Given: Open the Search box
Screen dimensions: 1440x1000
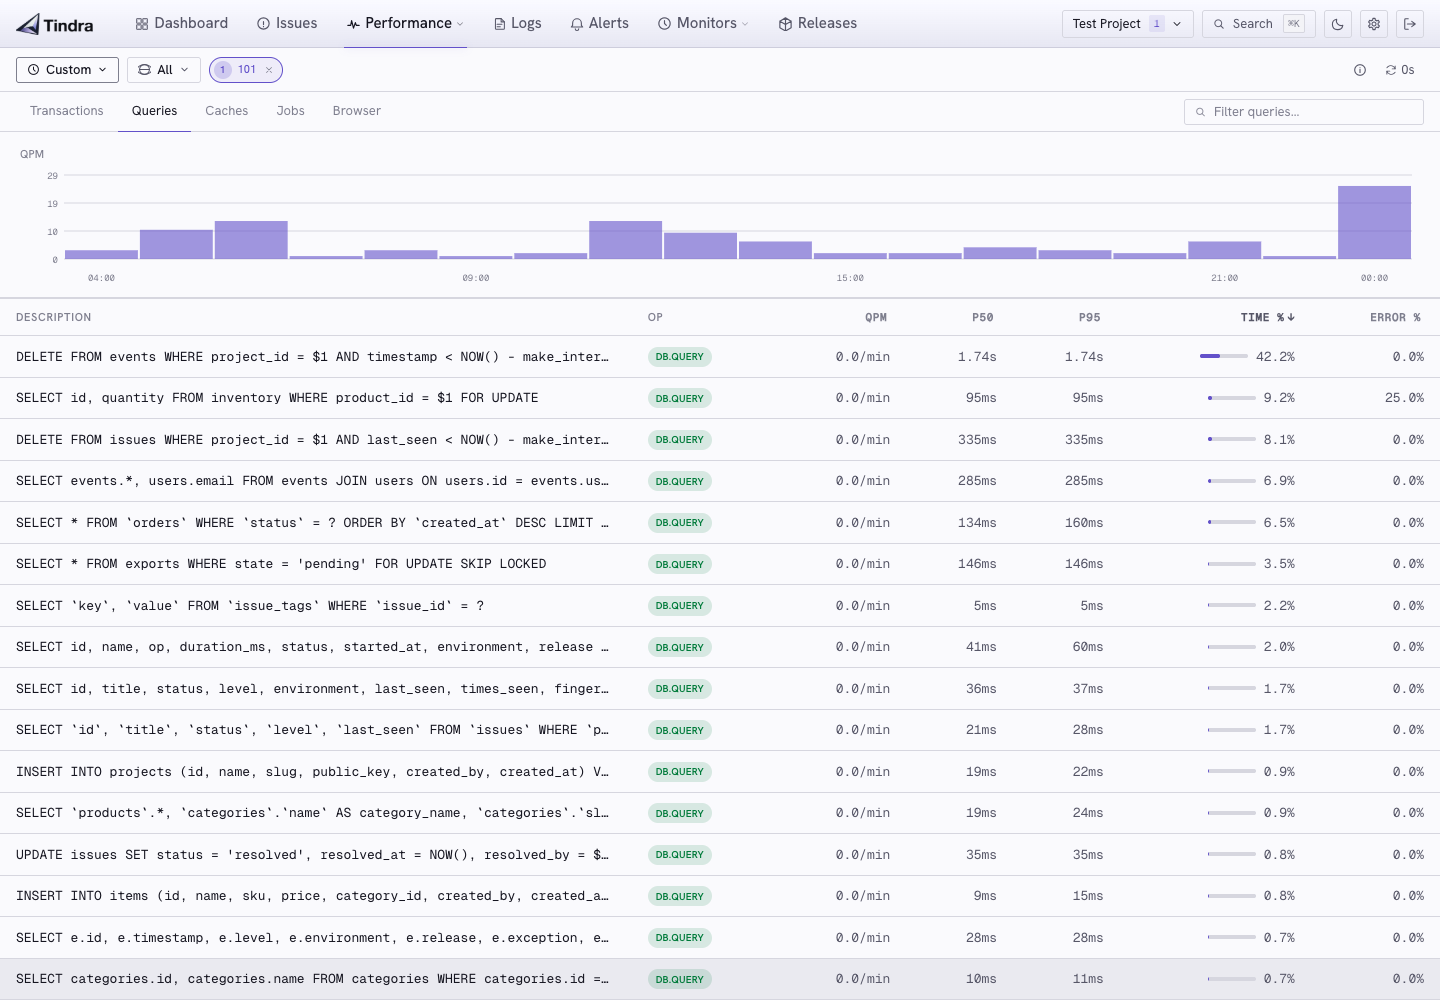Looking at the screenshot, I should point(1258,24).
